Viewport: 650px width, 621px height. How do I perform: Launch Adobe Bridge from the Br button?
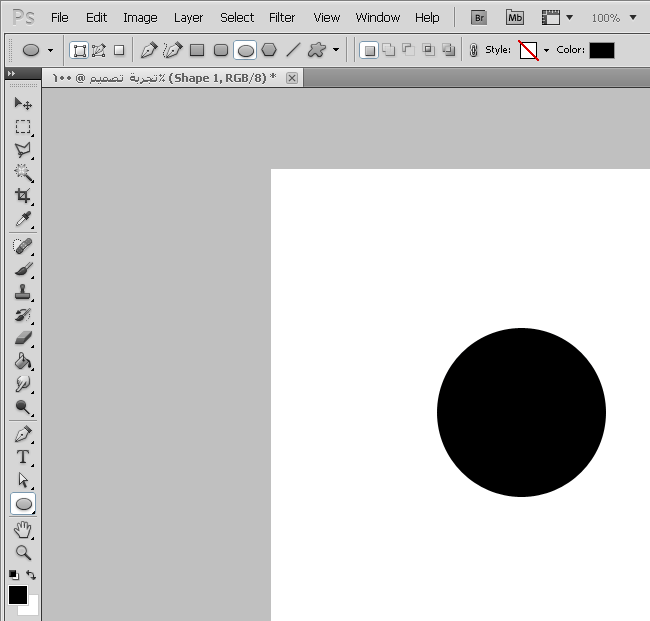(479, 18)
